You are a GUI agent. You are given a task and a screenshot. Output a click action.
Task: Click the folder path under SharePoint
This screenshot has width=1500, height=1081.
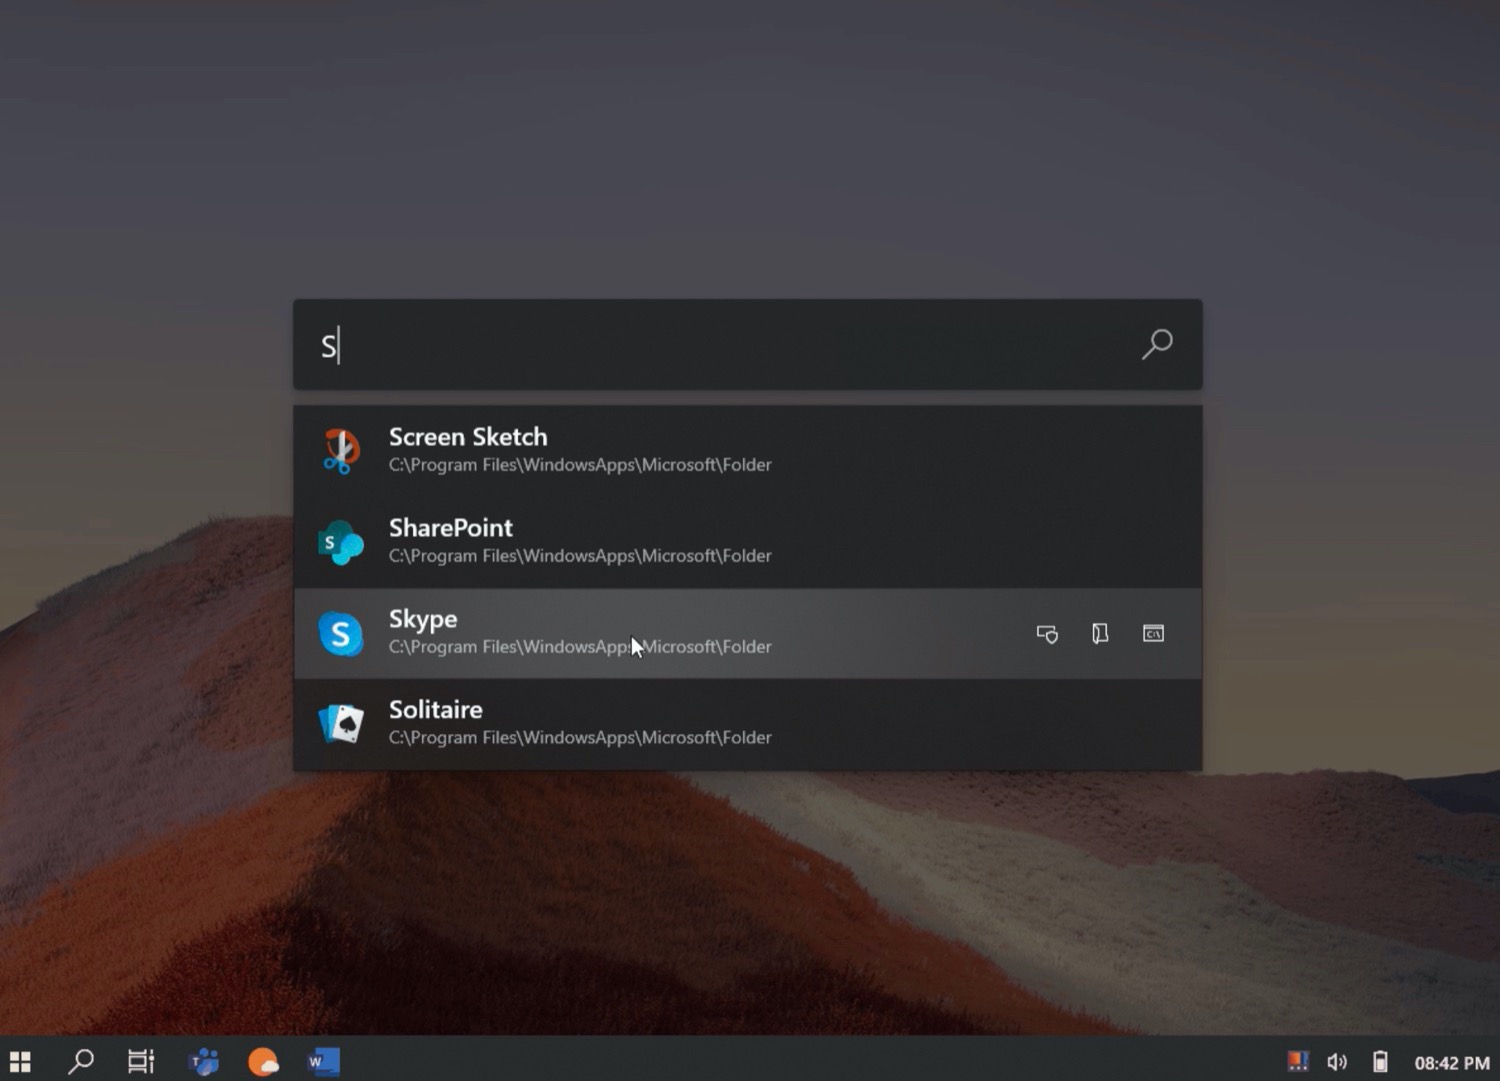pos(580,556)
